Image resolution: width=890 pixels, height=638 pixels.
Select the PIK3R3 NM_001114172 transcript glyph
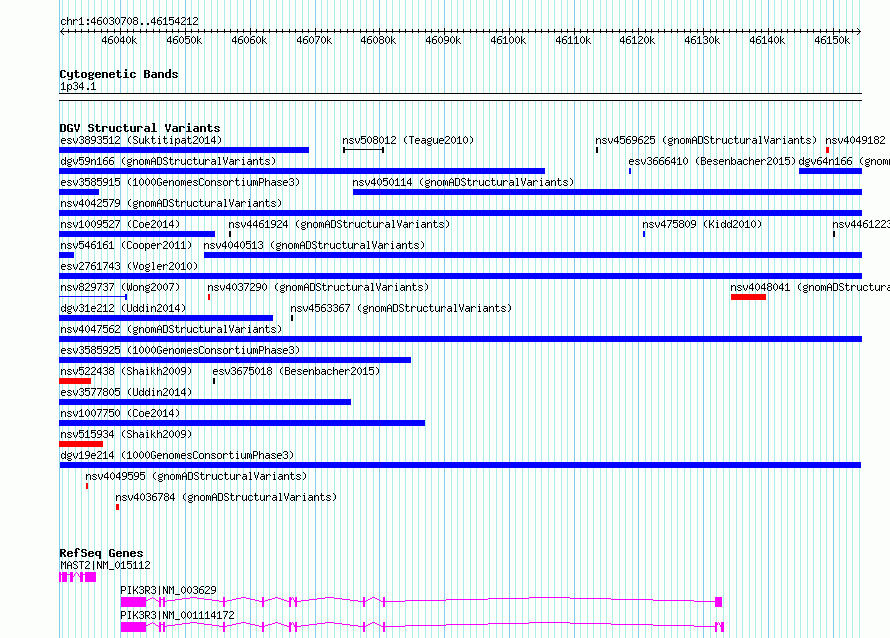pyautogui.click(x=422, y=627)
